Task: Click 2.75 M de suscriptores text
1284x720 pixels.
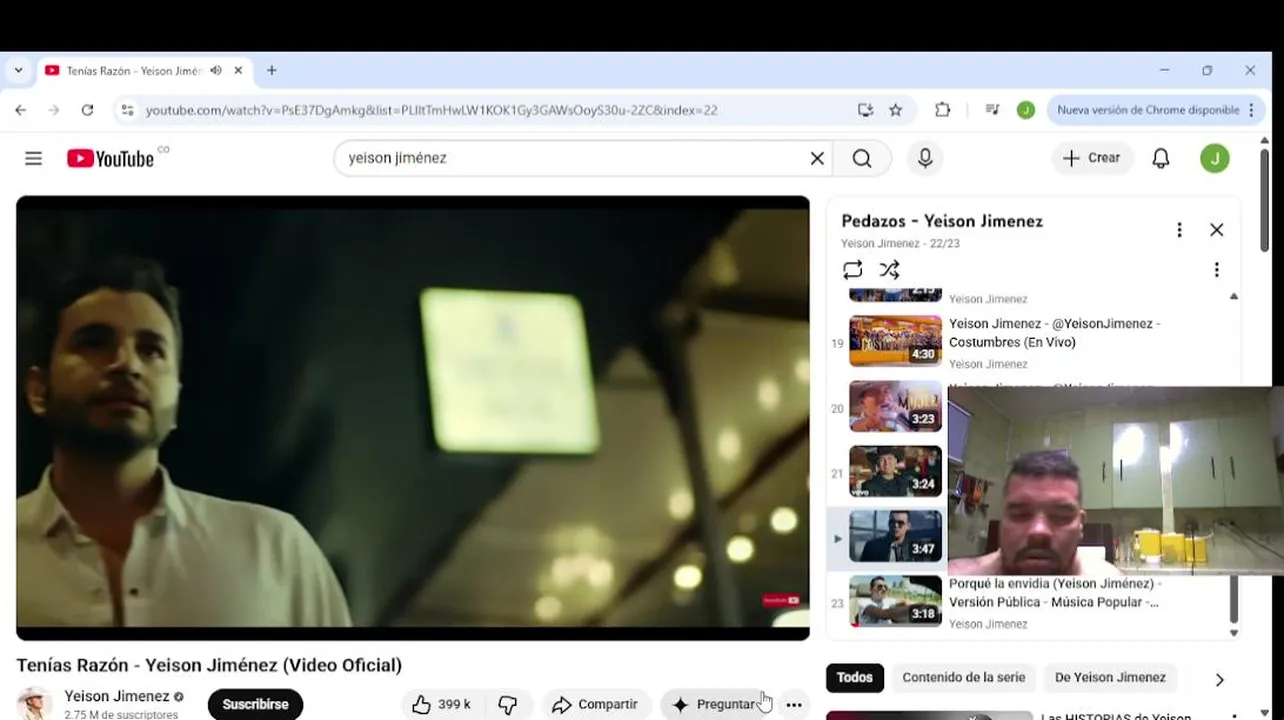Action: [121, 715]
